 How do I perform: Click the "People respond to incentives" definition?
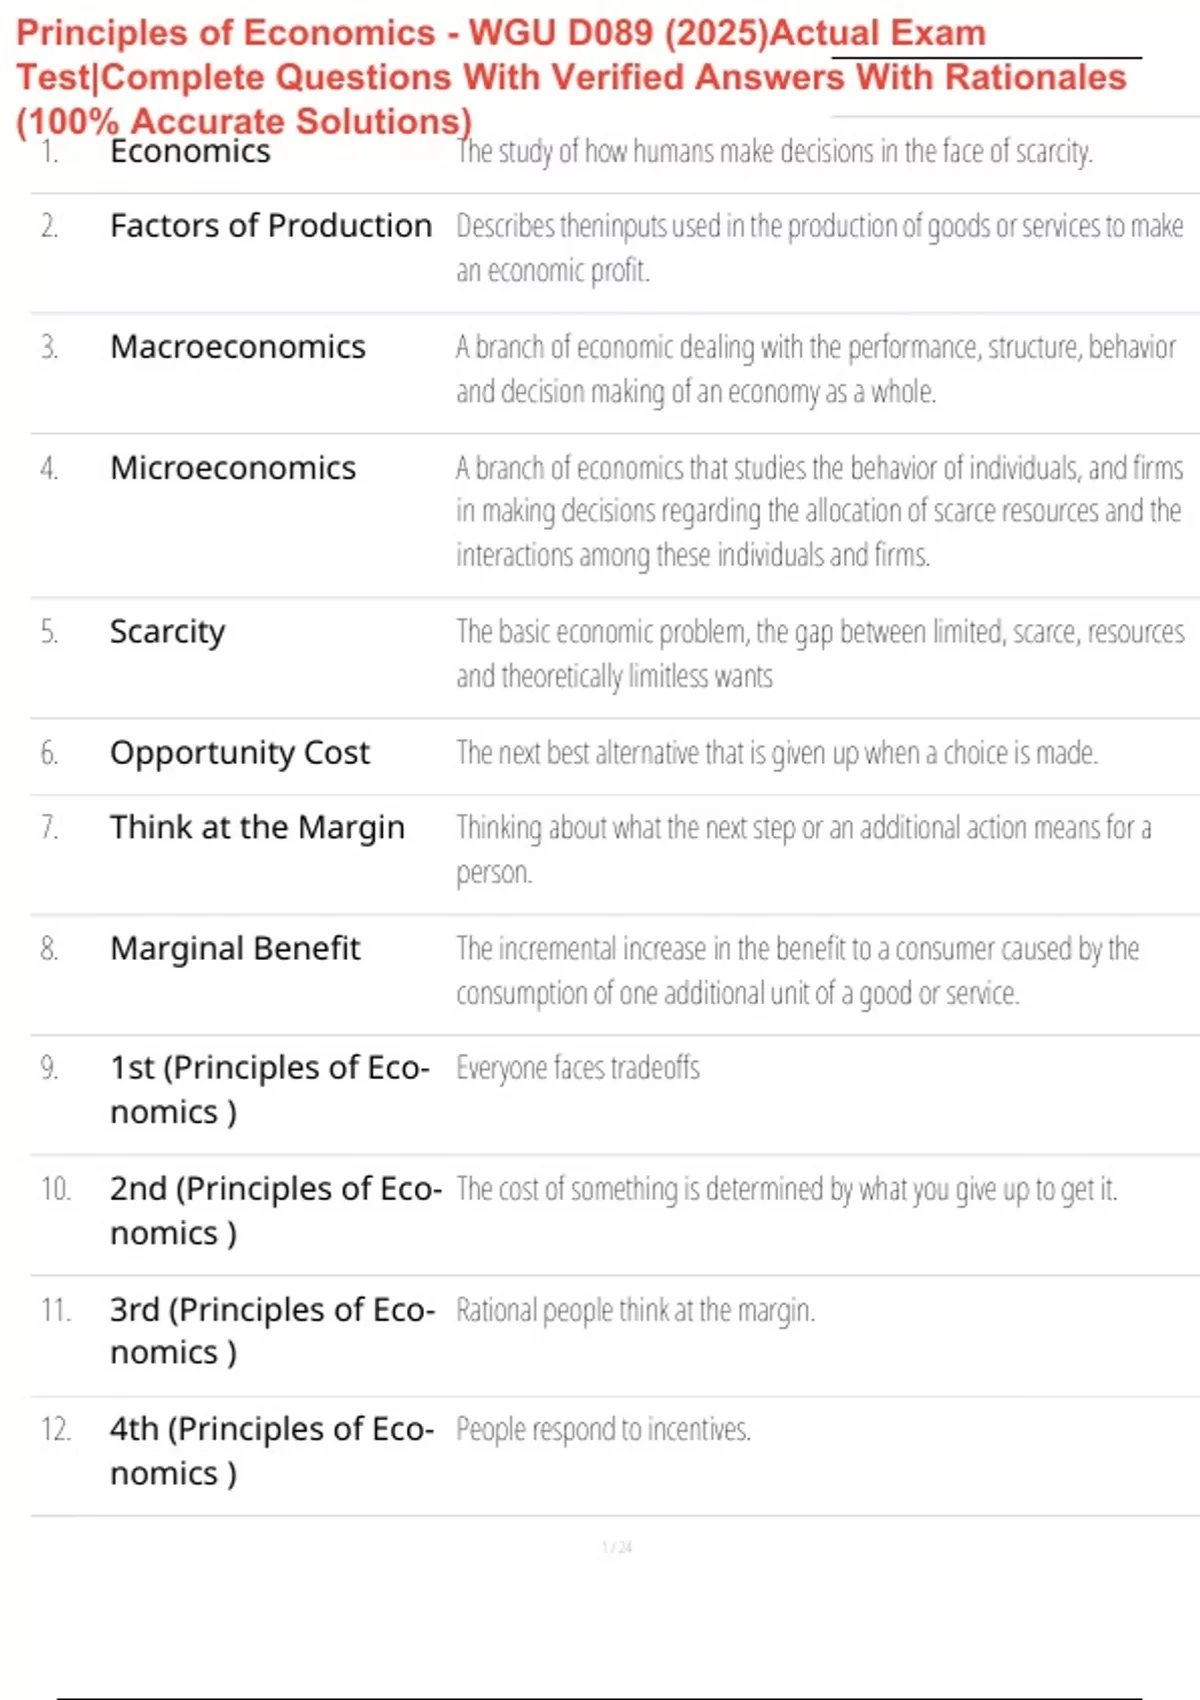pyautogui.click(x=603, y=1430)
